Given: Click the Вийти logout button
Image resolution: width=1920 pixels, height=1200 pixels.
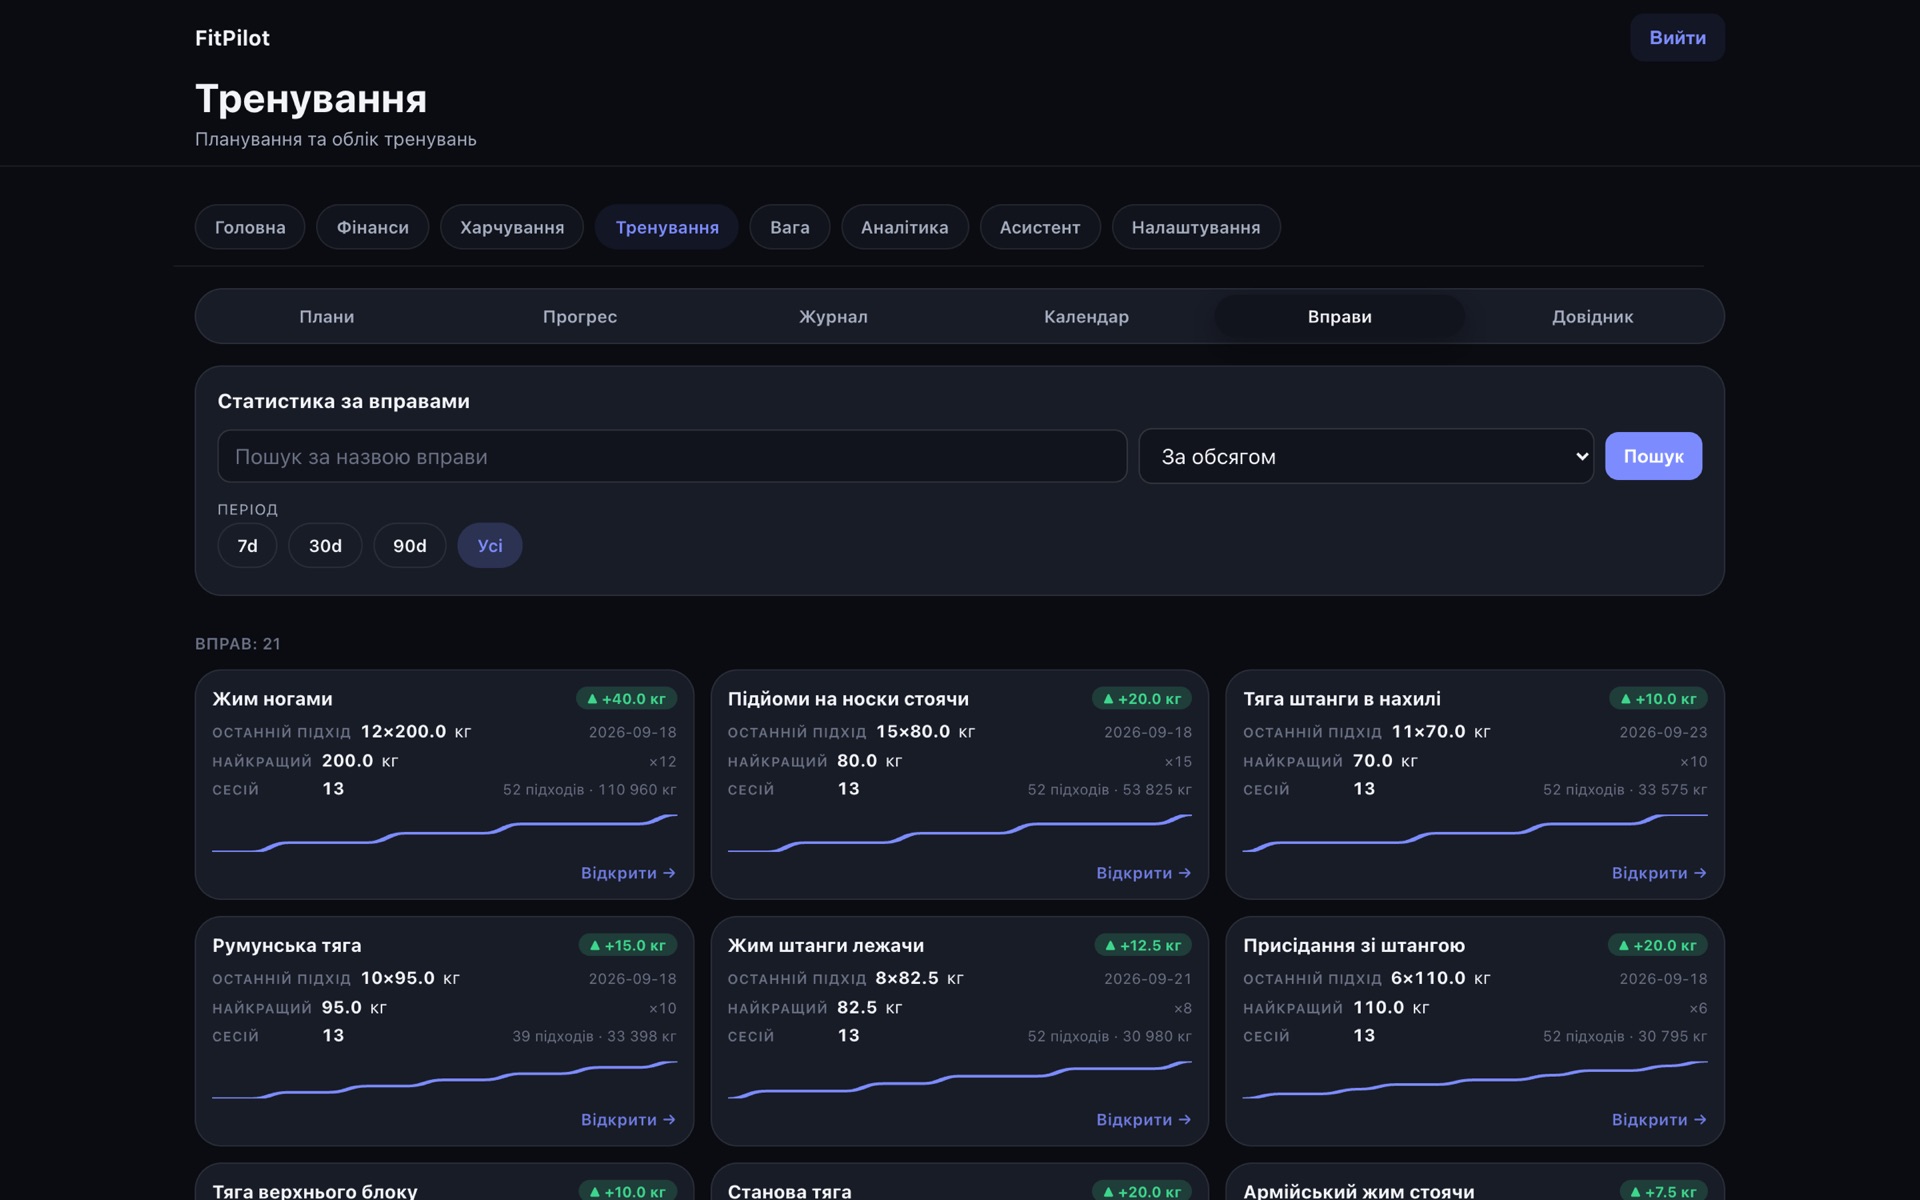Looking at the screenshot, I should (x=1677, y=38).
